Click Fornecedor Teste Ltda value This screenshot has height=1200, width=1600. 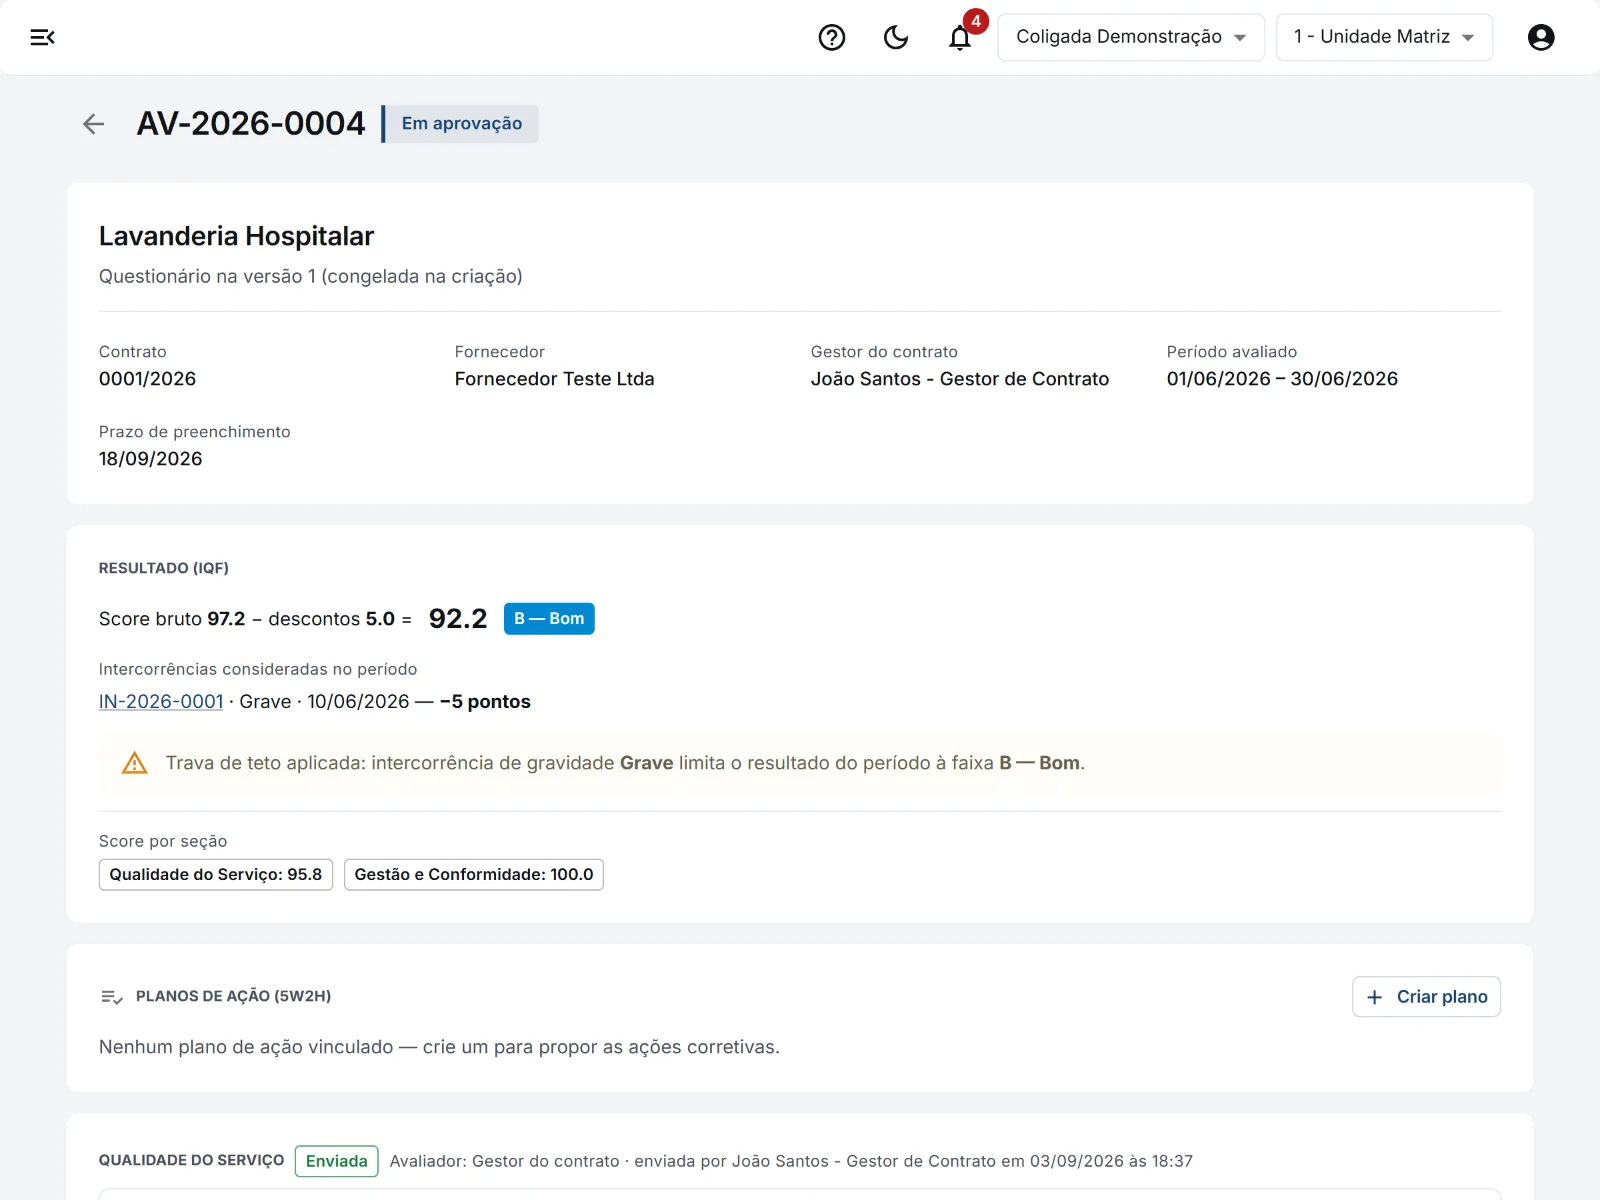pyautogui.click(x=554, y=379)
